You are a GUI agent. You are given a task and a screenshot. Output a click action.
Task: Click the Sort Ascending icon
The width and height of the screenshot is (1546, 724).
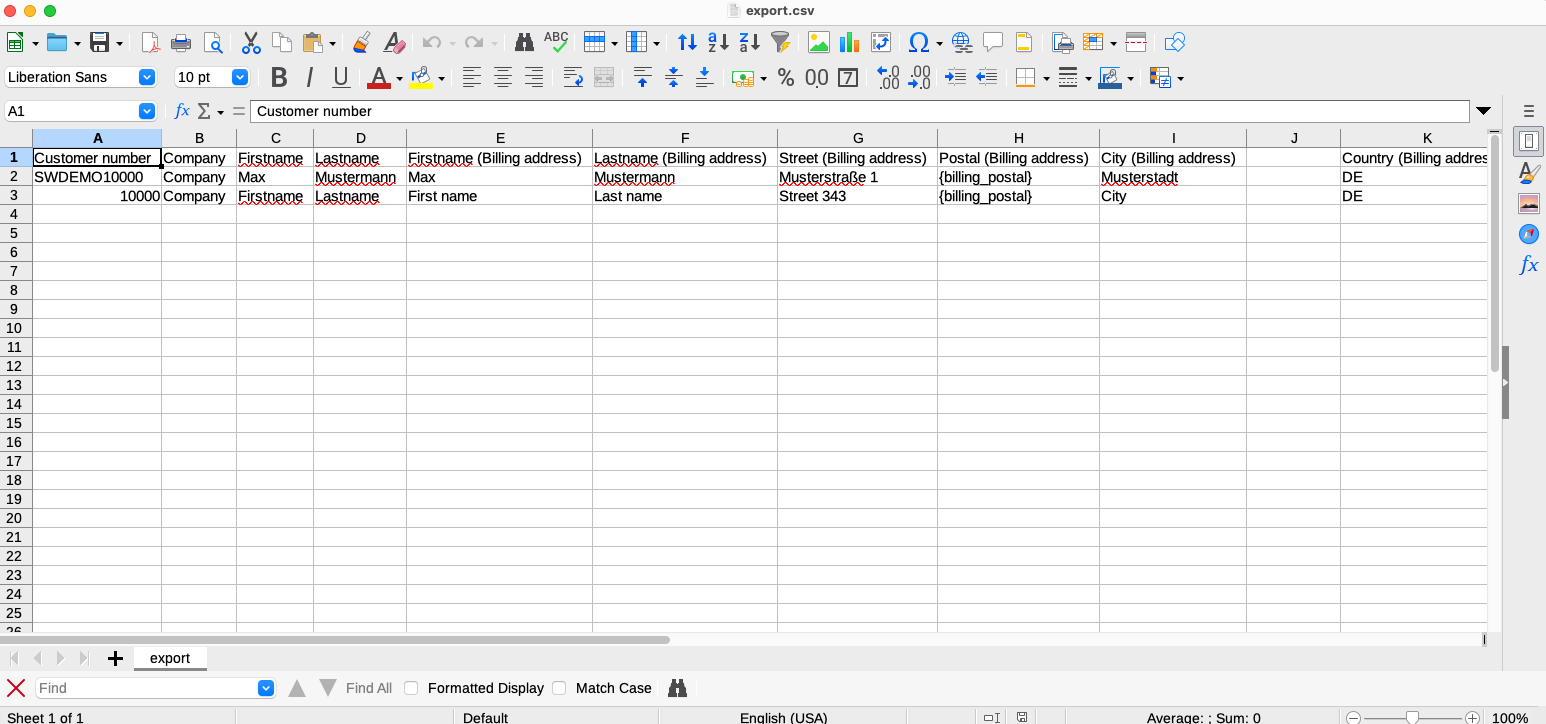pos(718,42)
